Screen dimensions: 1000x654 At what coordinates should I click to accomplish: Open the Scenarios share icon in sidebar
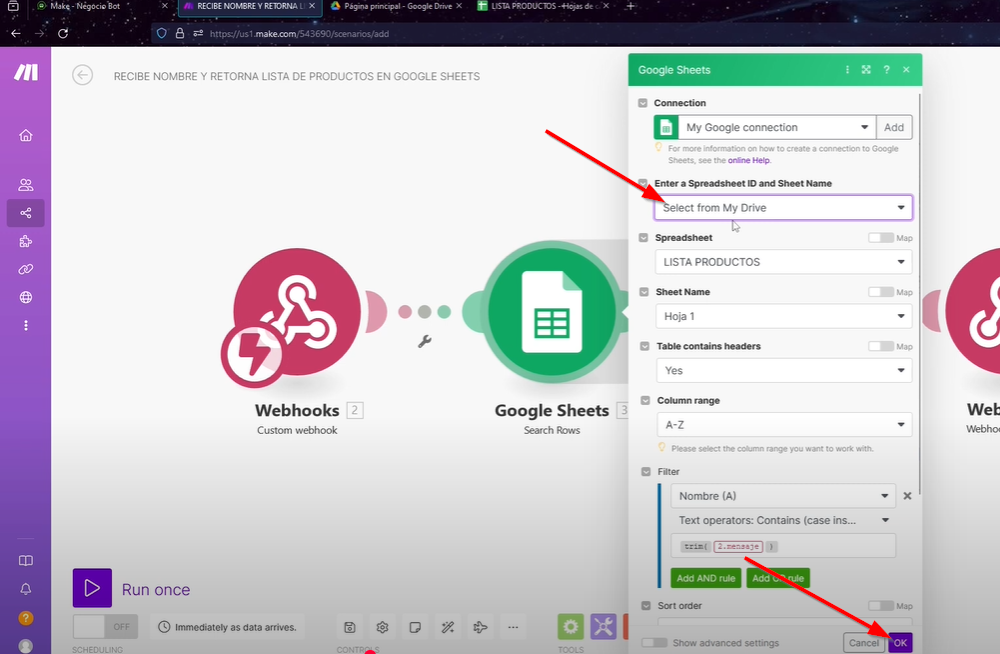click(x=26, y=213)
